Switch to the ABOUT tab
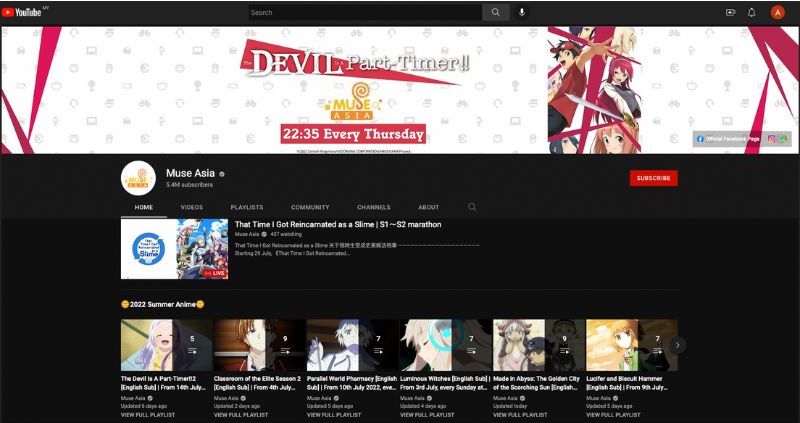The image size is (800, 423). pyautogui.click(x=429, y=207)
